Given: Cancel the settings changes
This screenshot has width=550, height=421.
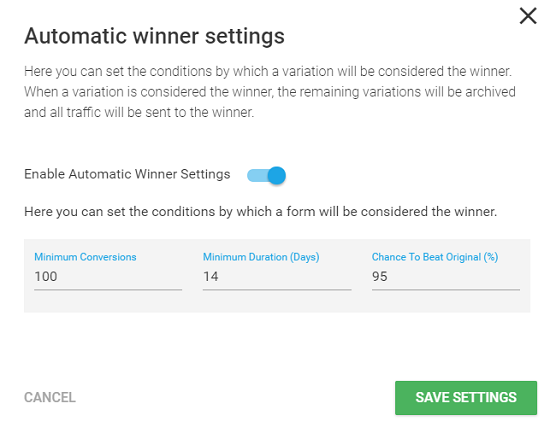Looking at the screenshot, I should [50, 397].
